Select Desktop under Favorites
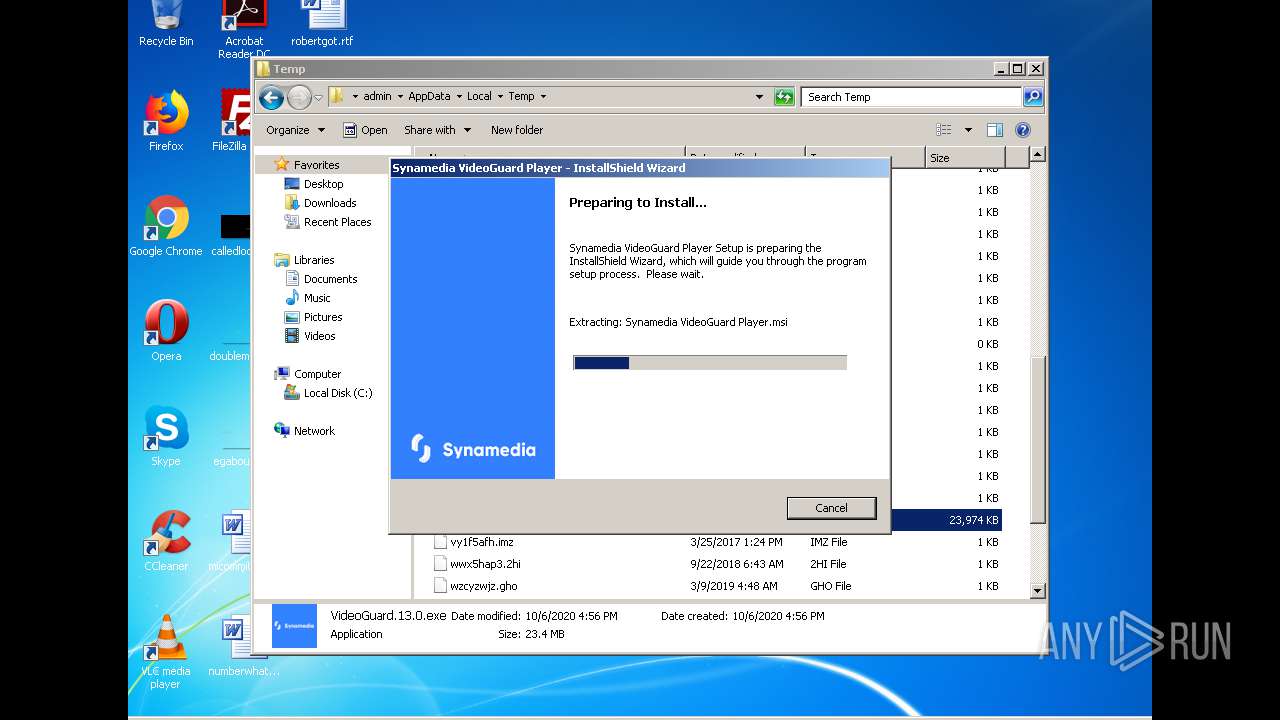 point(323,184)
